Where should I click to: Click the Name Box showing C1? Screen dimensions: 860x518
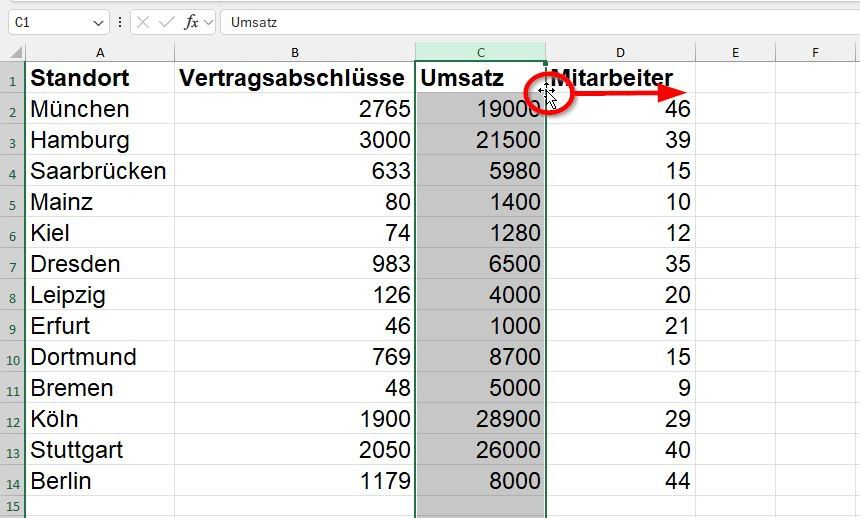coord(48,22)
